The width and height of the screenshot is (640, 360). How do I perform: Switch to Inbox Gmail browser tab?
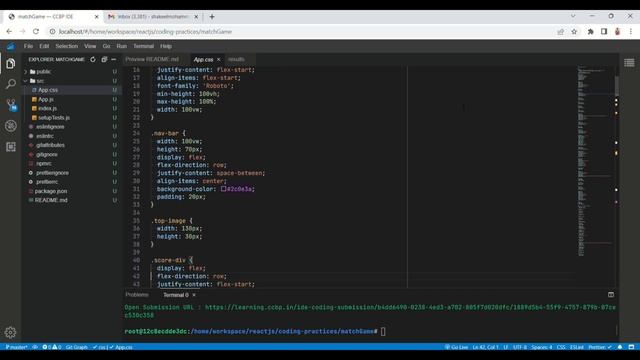(x=152, y=17)
